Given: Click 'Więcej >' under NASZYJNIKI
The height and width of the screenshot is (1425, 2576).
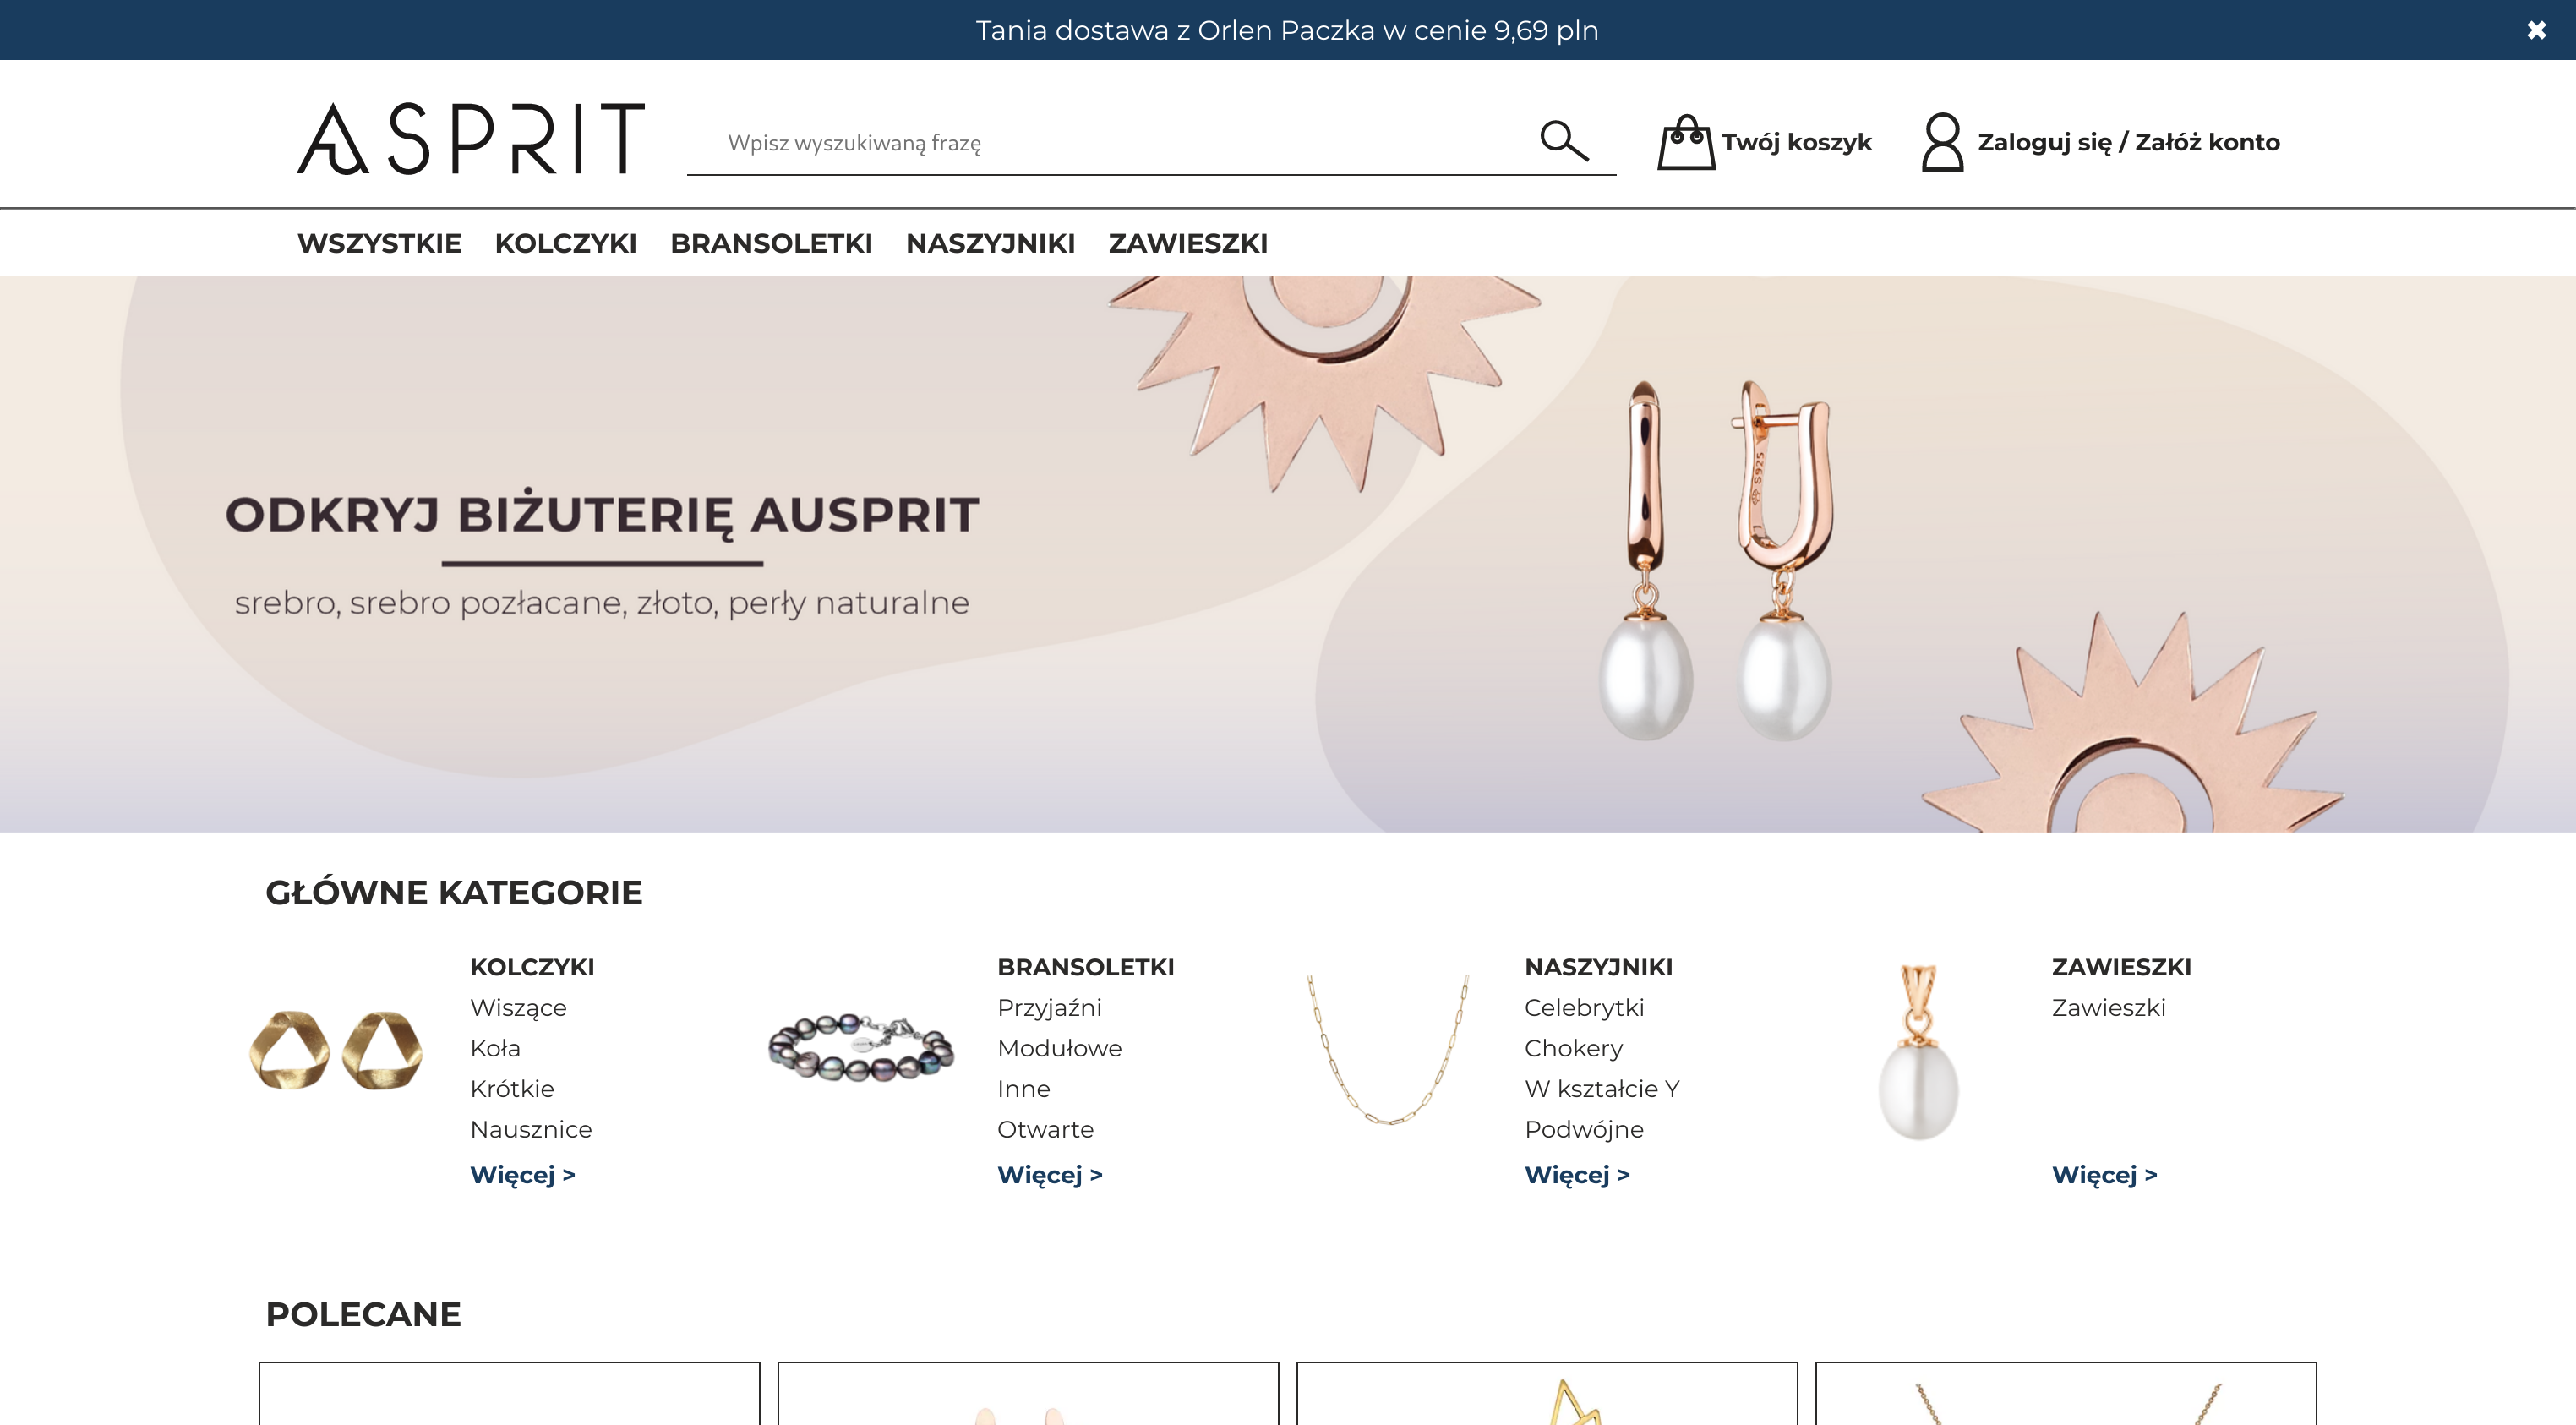Looking at the screenshot, I should 1577,1175.
